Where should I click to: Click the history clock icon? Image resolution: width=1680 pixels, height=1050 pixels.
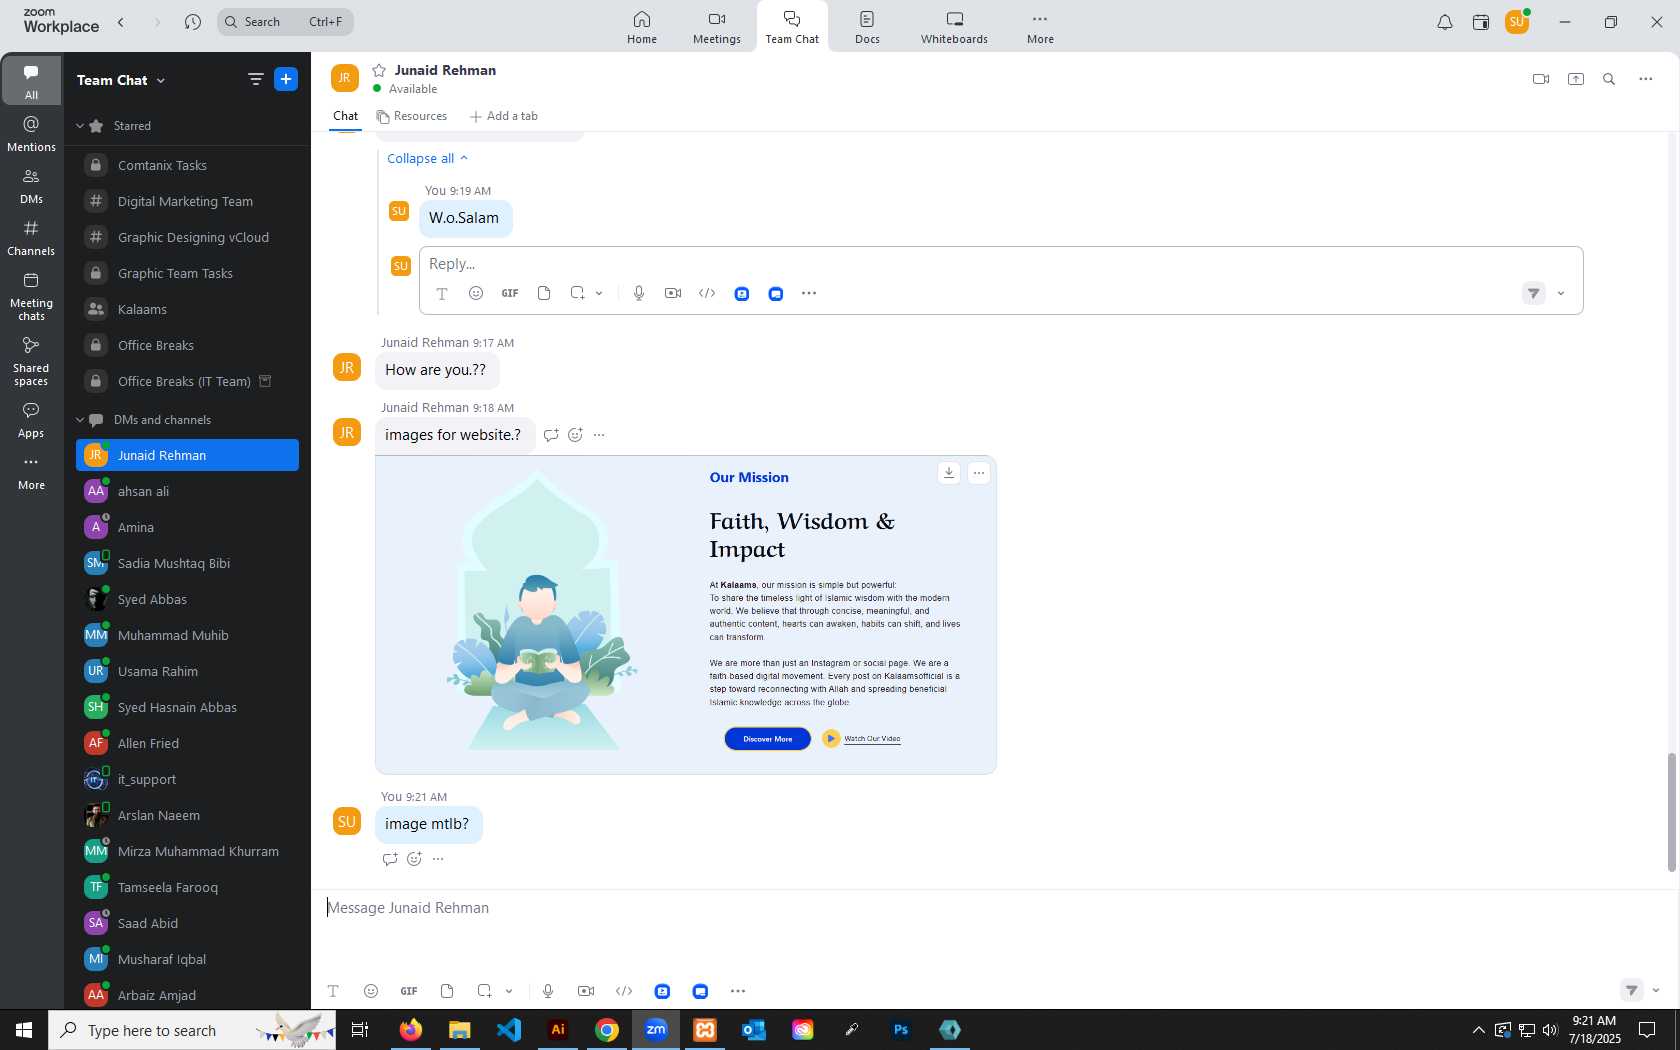coord(193,22)
